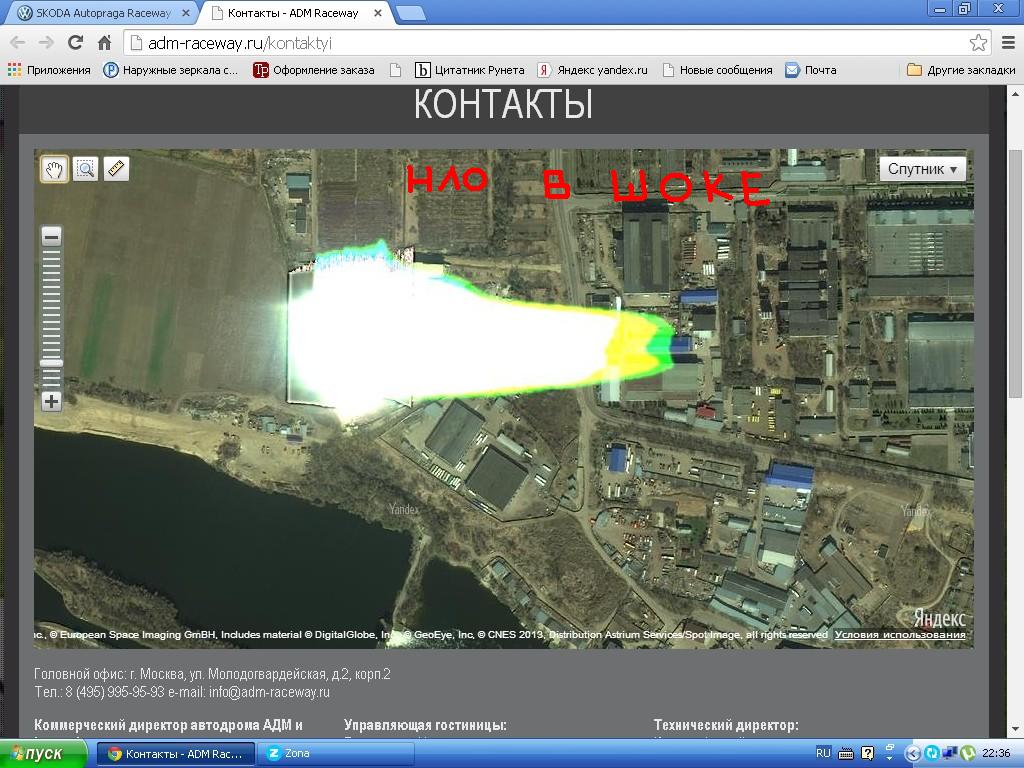The image size is (1024, 768).
Task: Open the Оформление заказа bookmark
Action: [315, 70]
